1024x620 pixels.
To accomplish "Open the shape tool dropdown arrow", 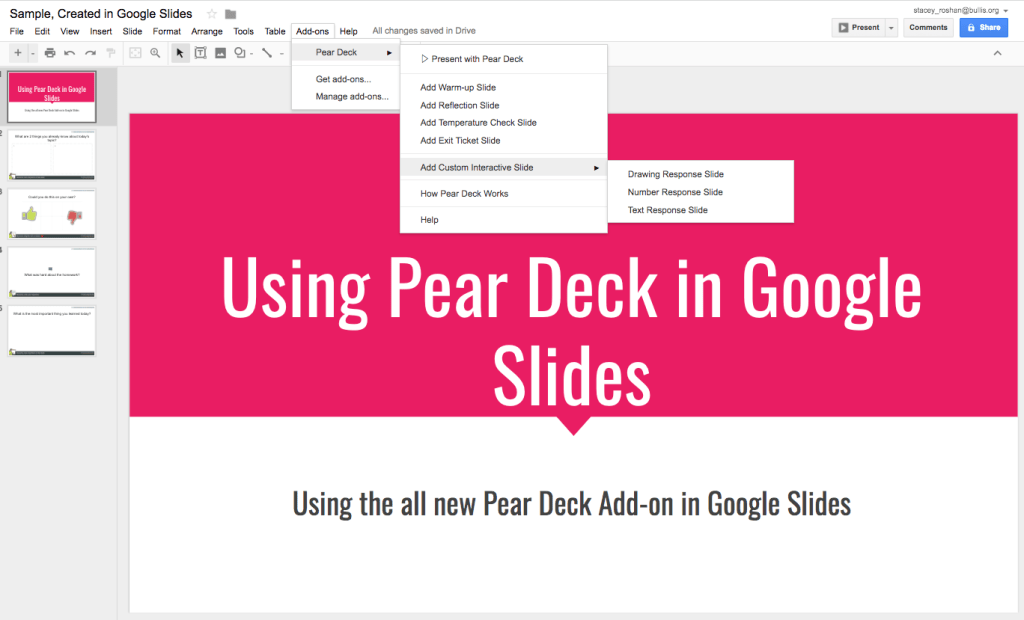I will [251, 54].
